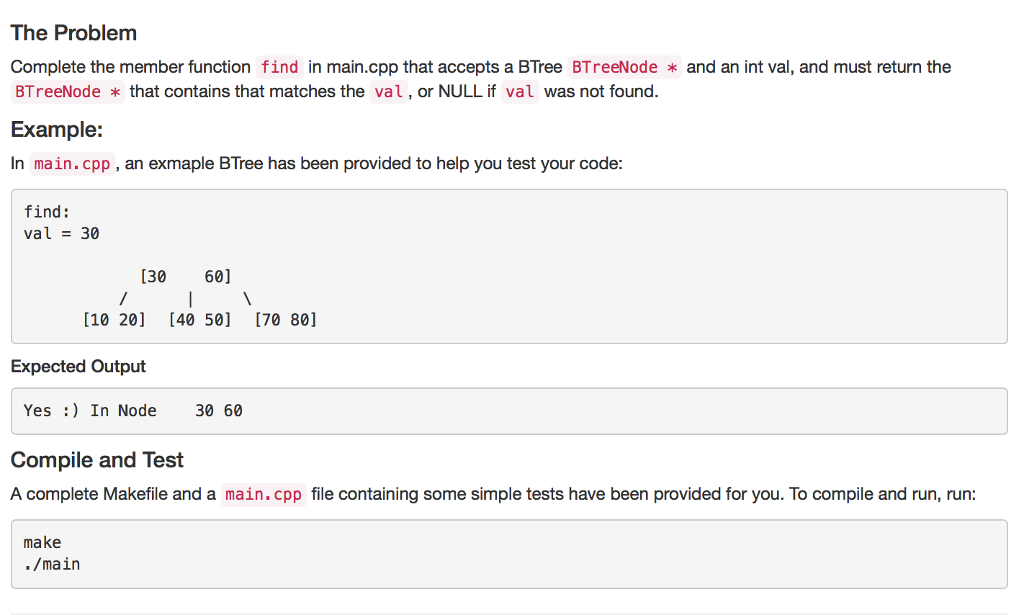Viewport: 1024px width, 615px height.
Task: Click the 'find' inline code label
Action: coord(280,67)
